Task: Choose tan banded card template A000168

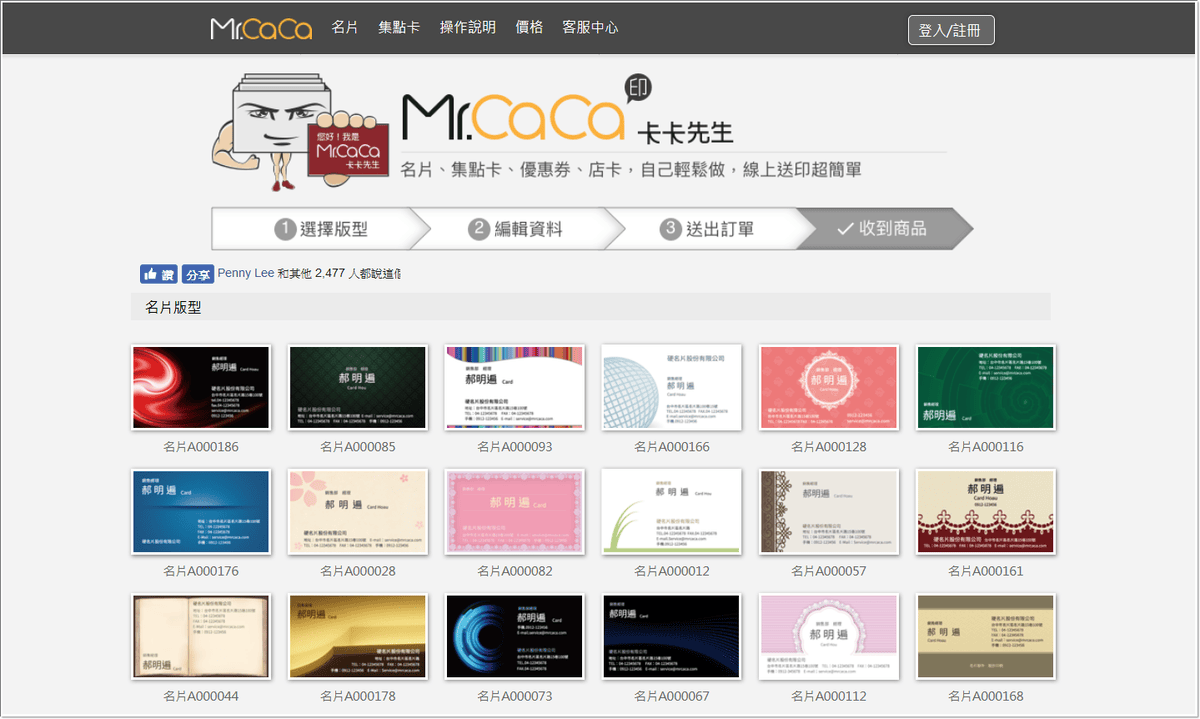Action: 986,637
